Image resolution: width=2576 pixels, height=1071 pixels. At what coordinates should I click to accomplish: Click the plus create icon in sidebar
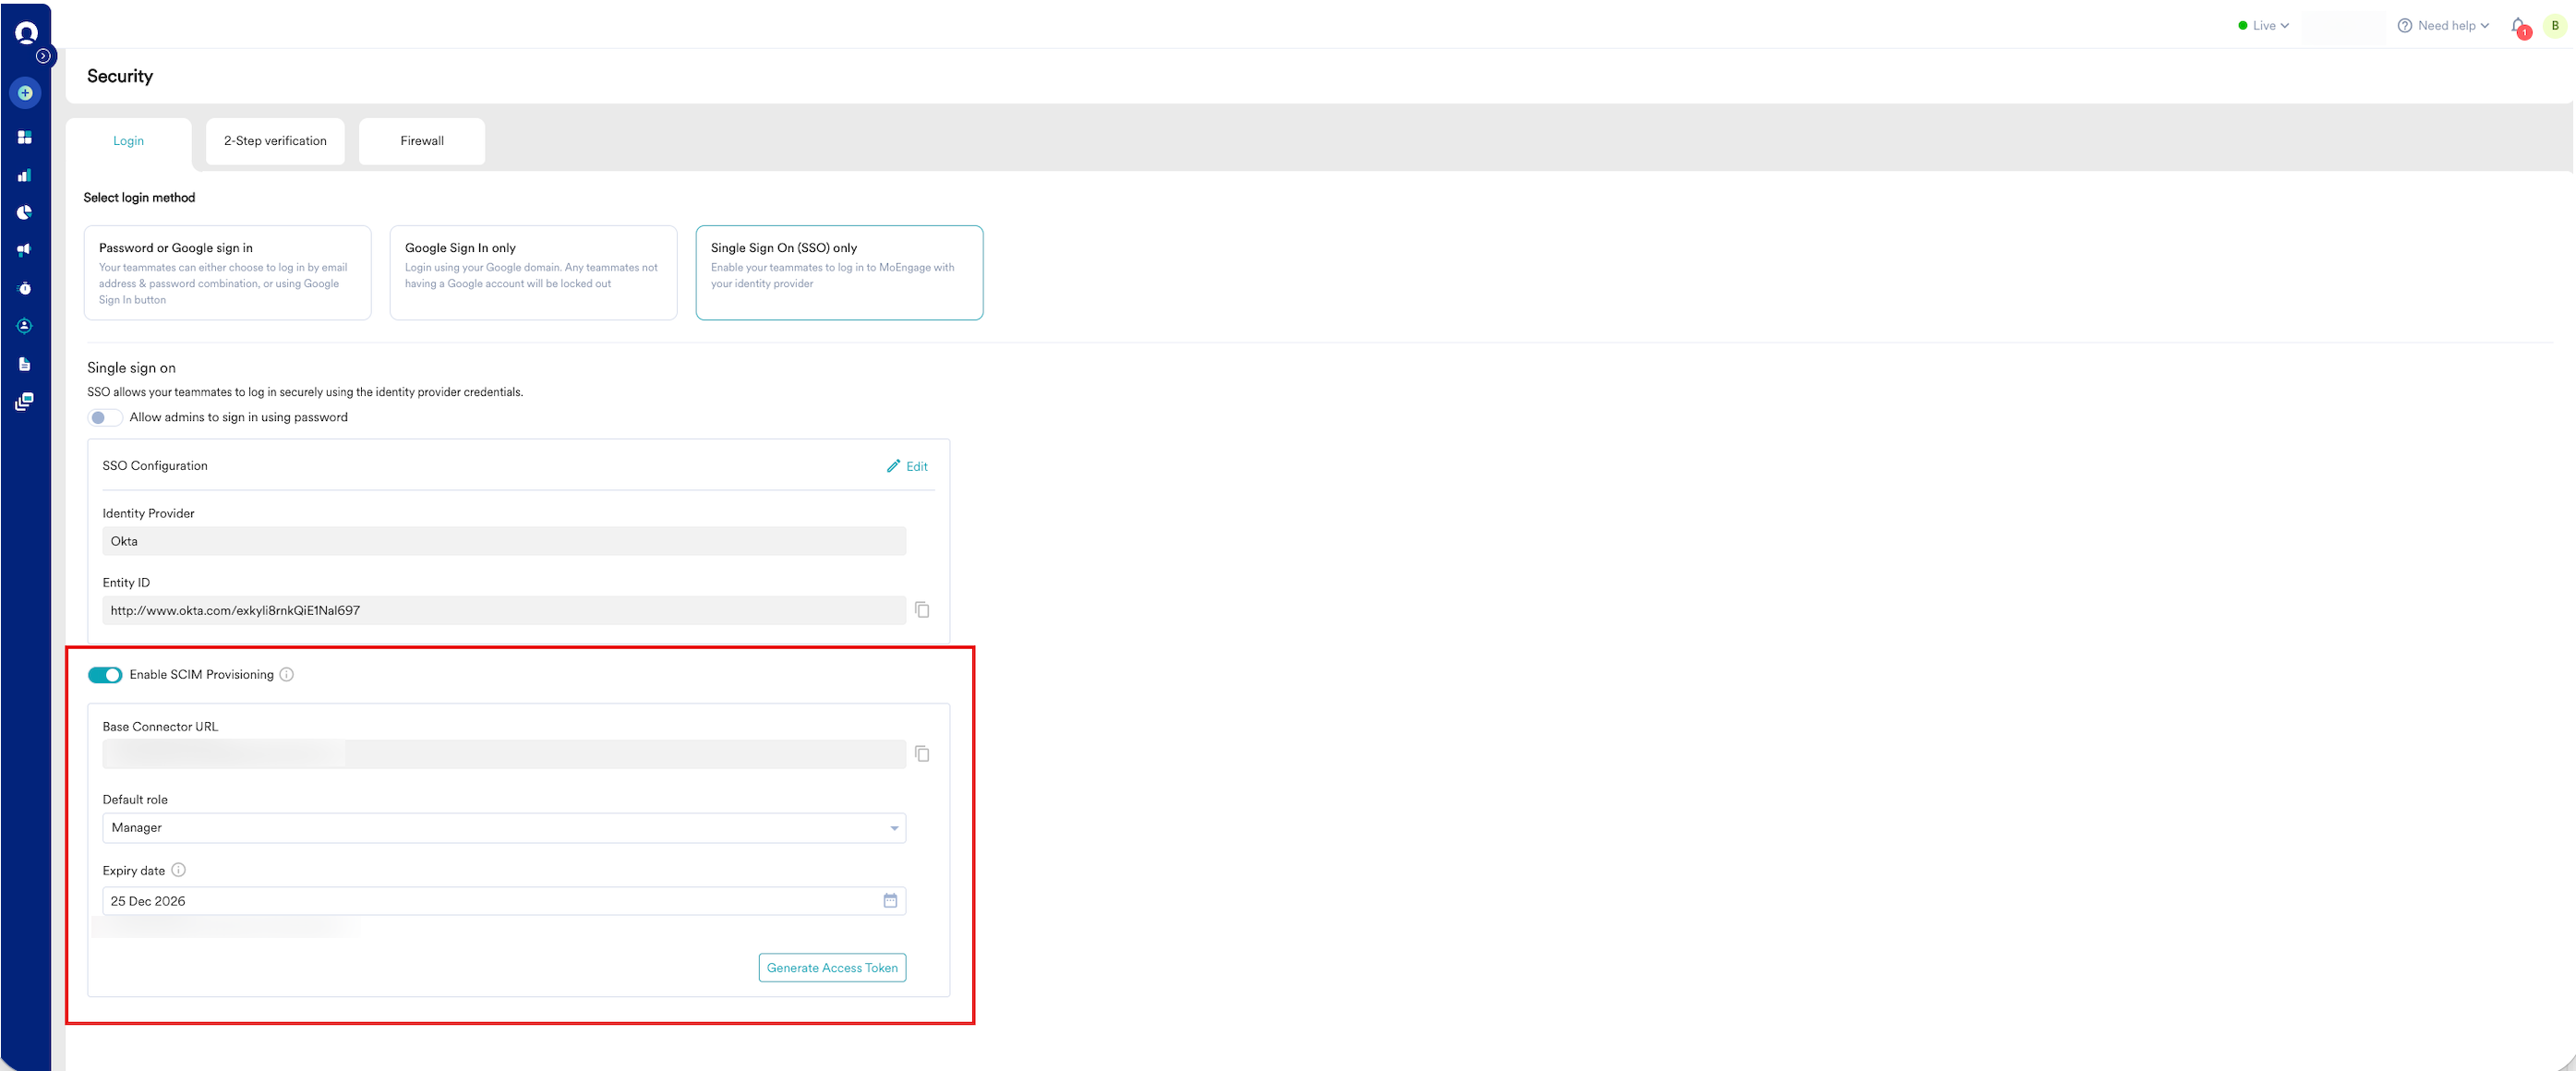(25, 93)
